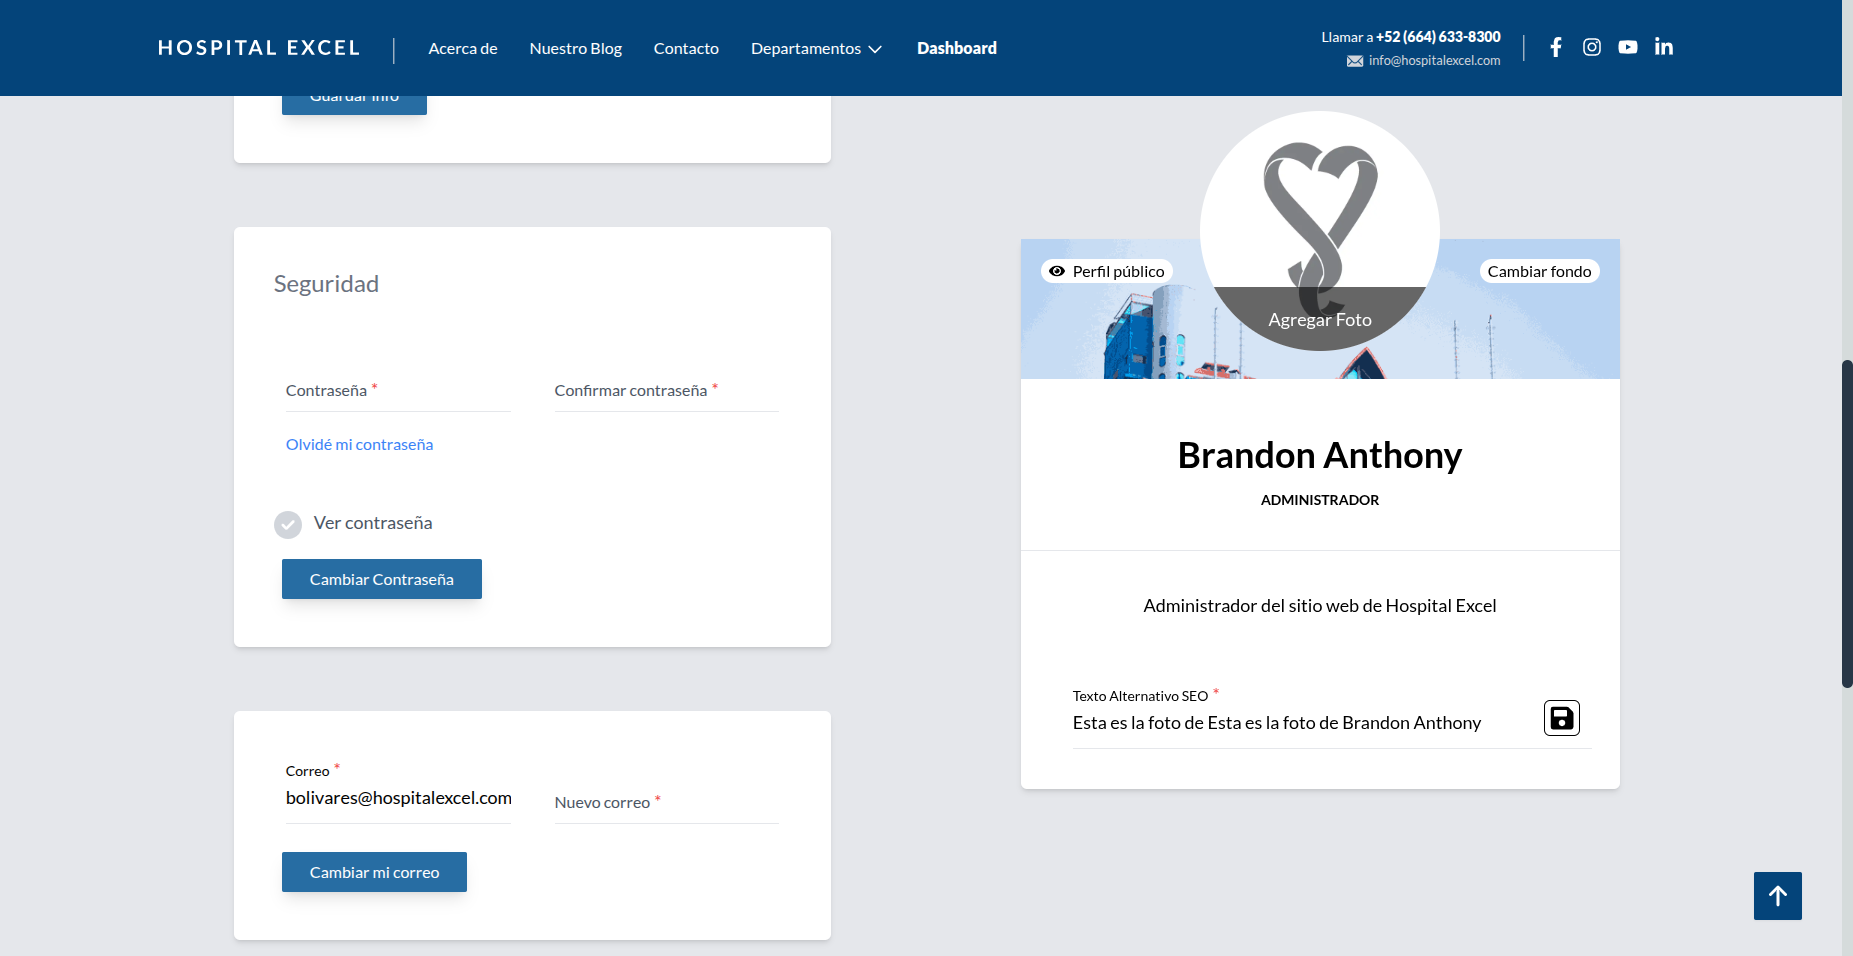The image size is (1853, 956).
Task: Click the email envelope icon in header
Action: 1355,61
